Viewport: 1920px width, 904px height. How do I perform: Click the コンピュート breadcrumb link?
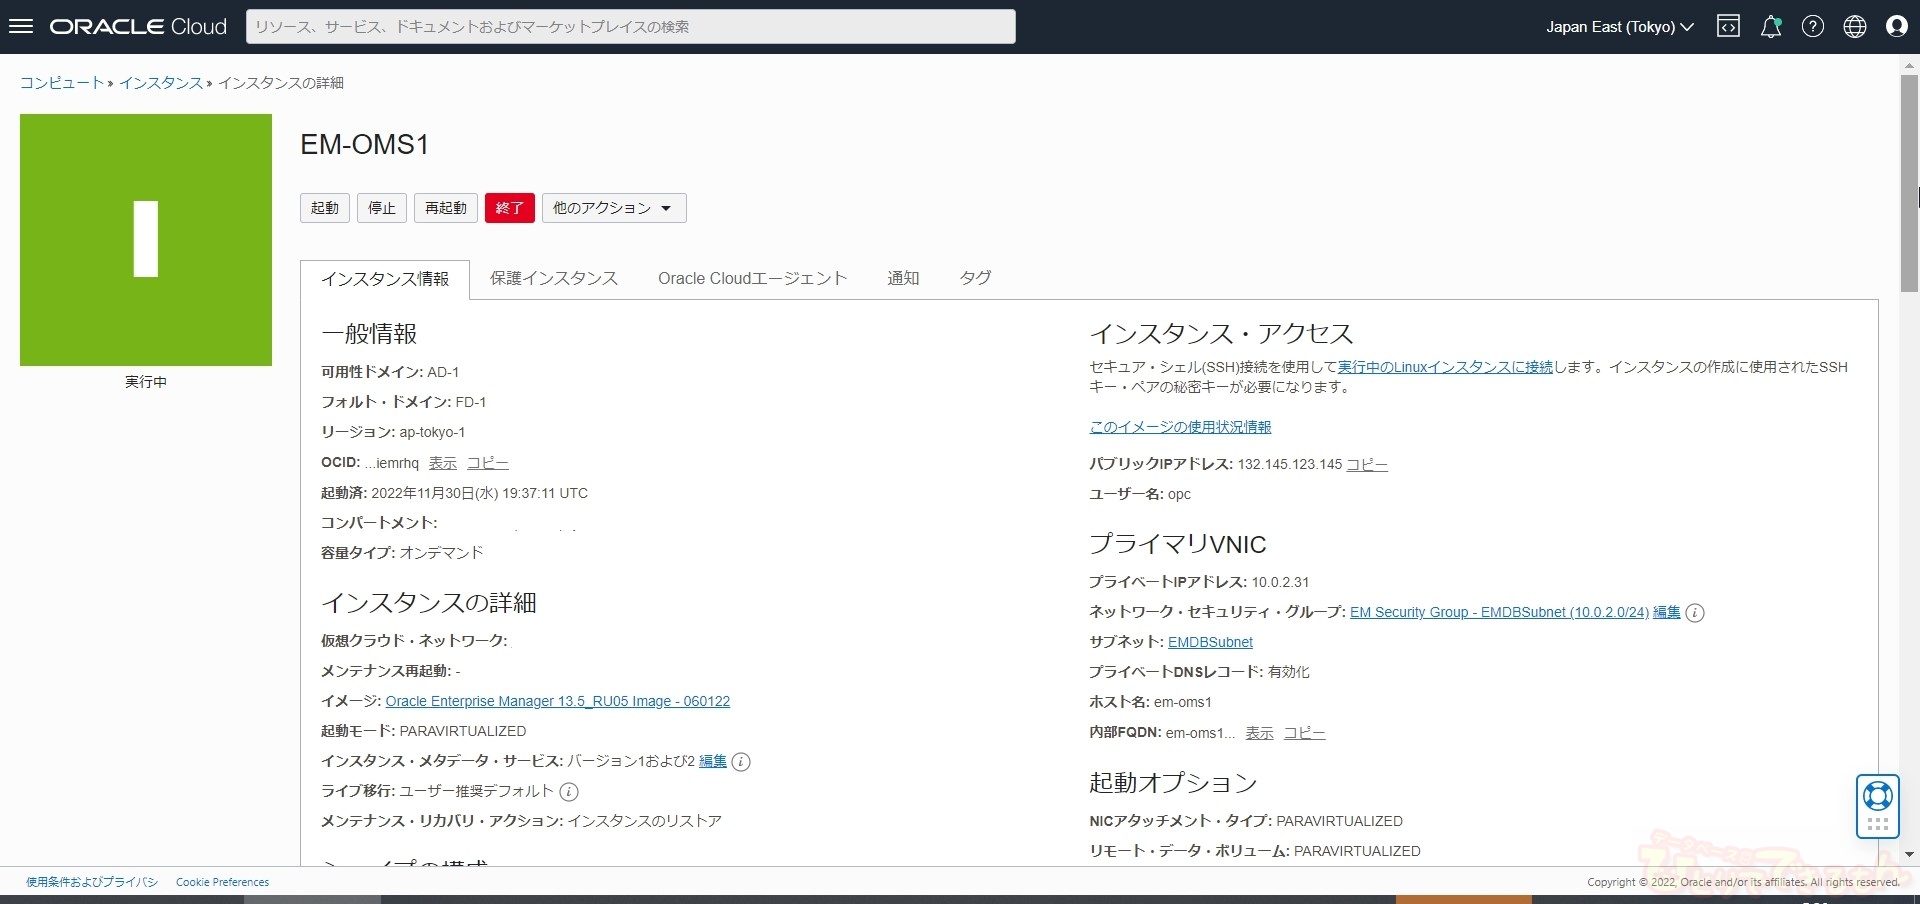point(62,83)
